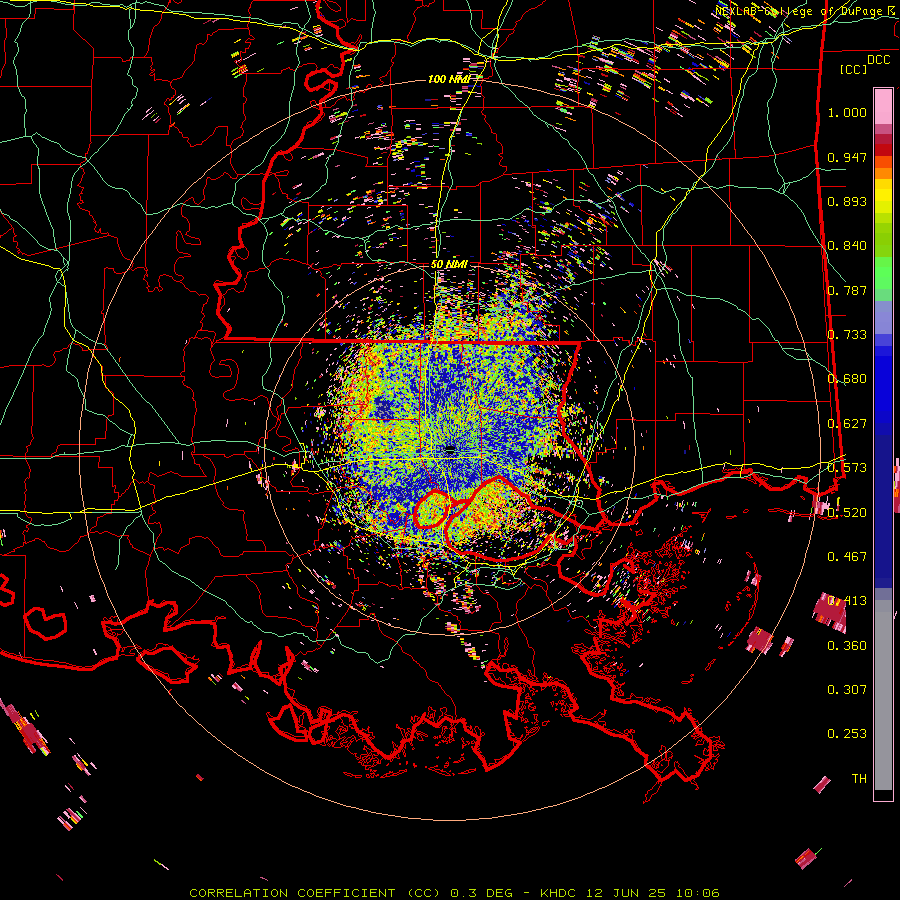The image size is (900, 900).
Task: Click the 0.520 scale value
Action: pyautogui.click(x=847, y=513)
